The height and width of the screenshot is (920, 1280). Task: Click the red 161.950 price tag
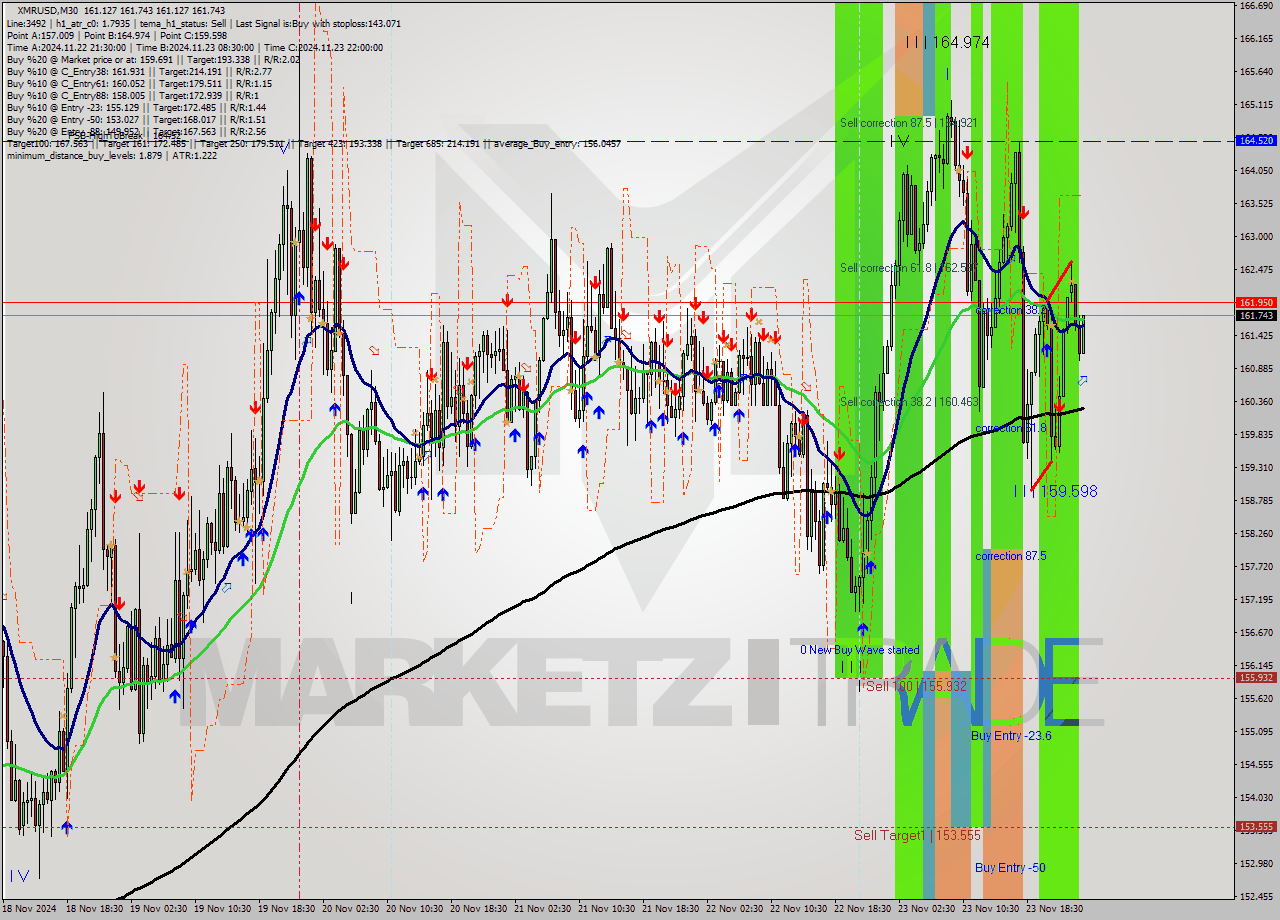tap(1256, 302)
